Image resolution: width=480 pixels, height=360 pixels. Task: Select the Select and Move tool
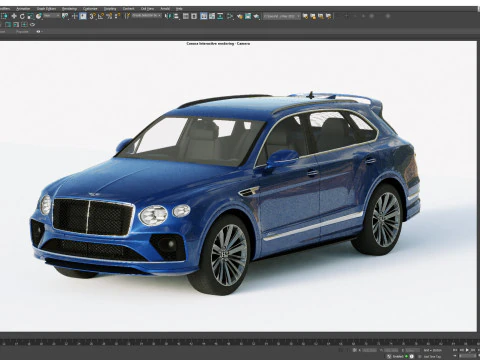[14, 16]
